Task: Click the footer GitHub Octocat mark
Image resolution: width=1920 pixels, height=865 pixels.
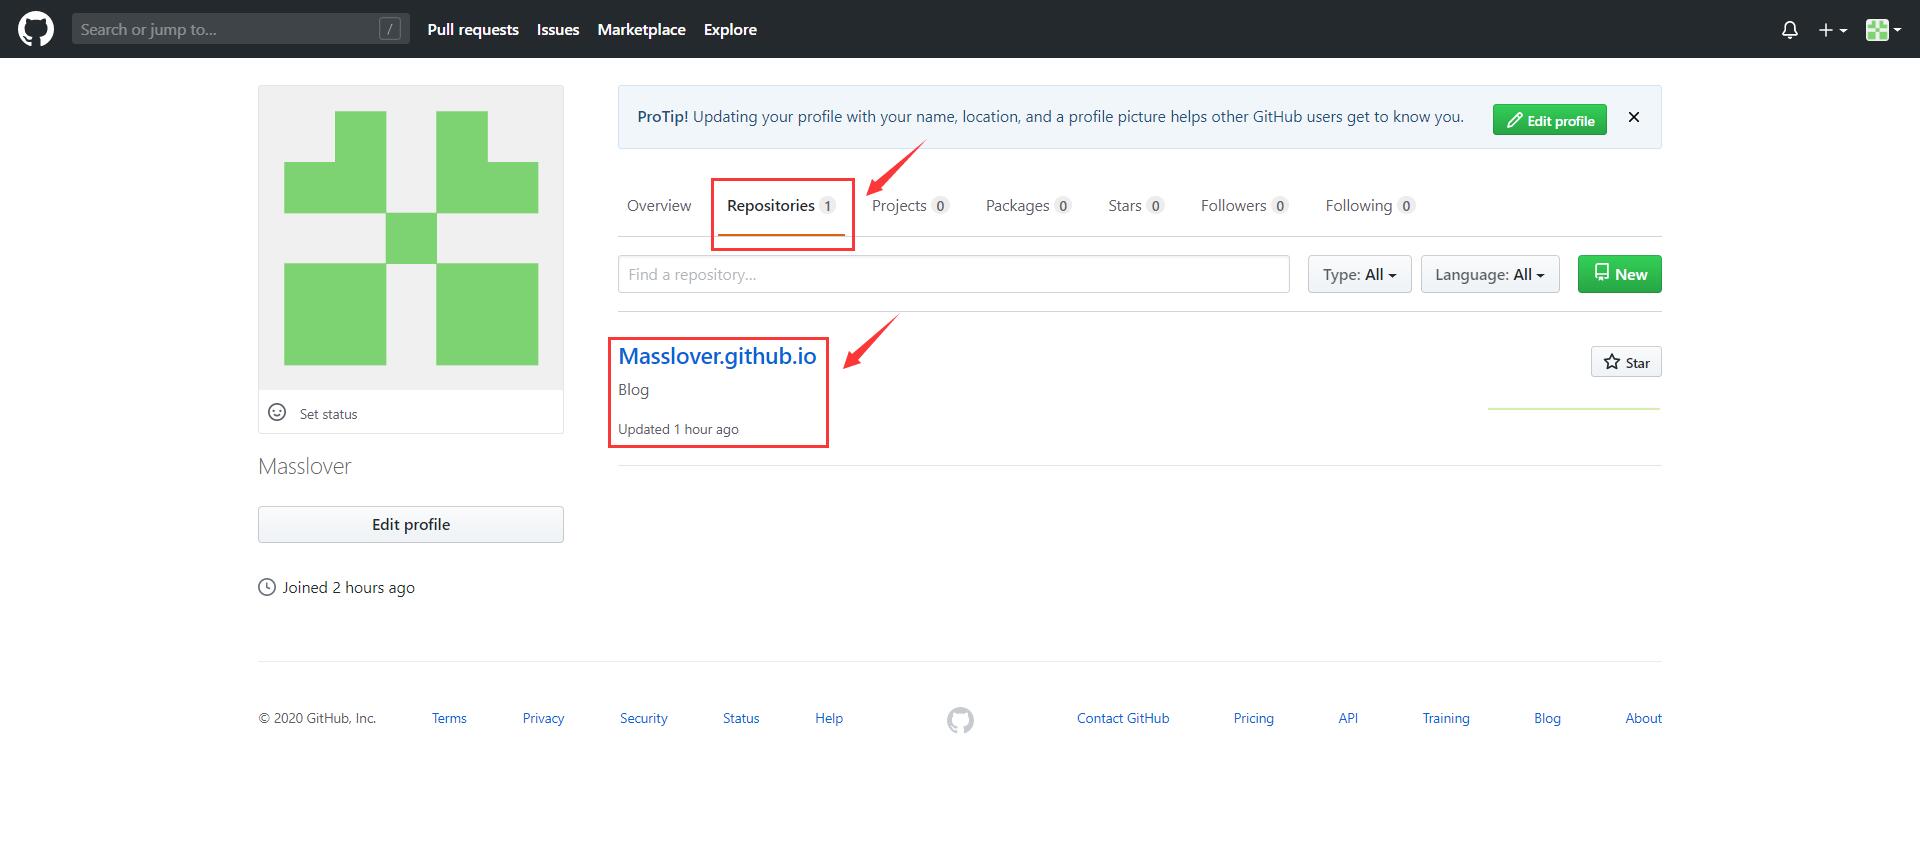Action: tap(960, 720)
